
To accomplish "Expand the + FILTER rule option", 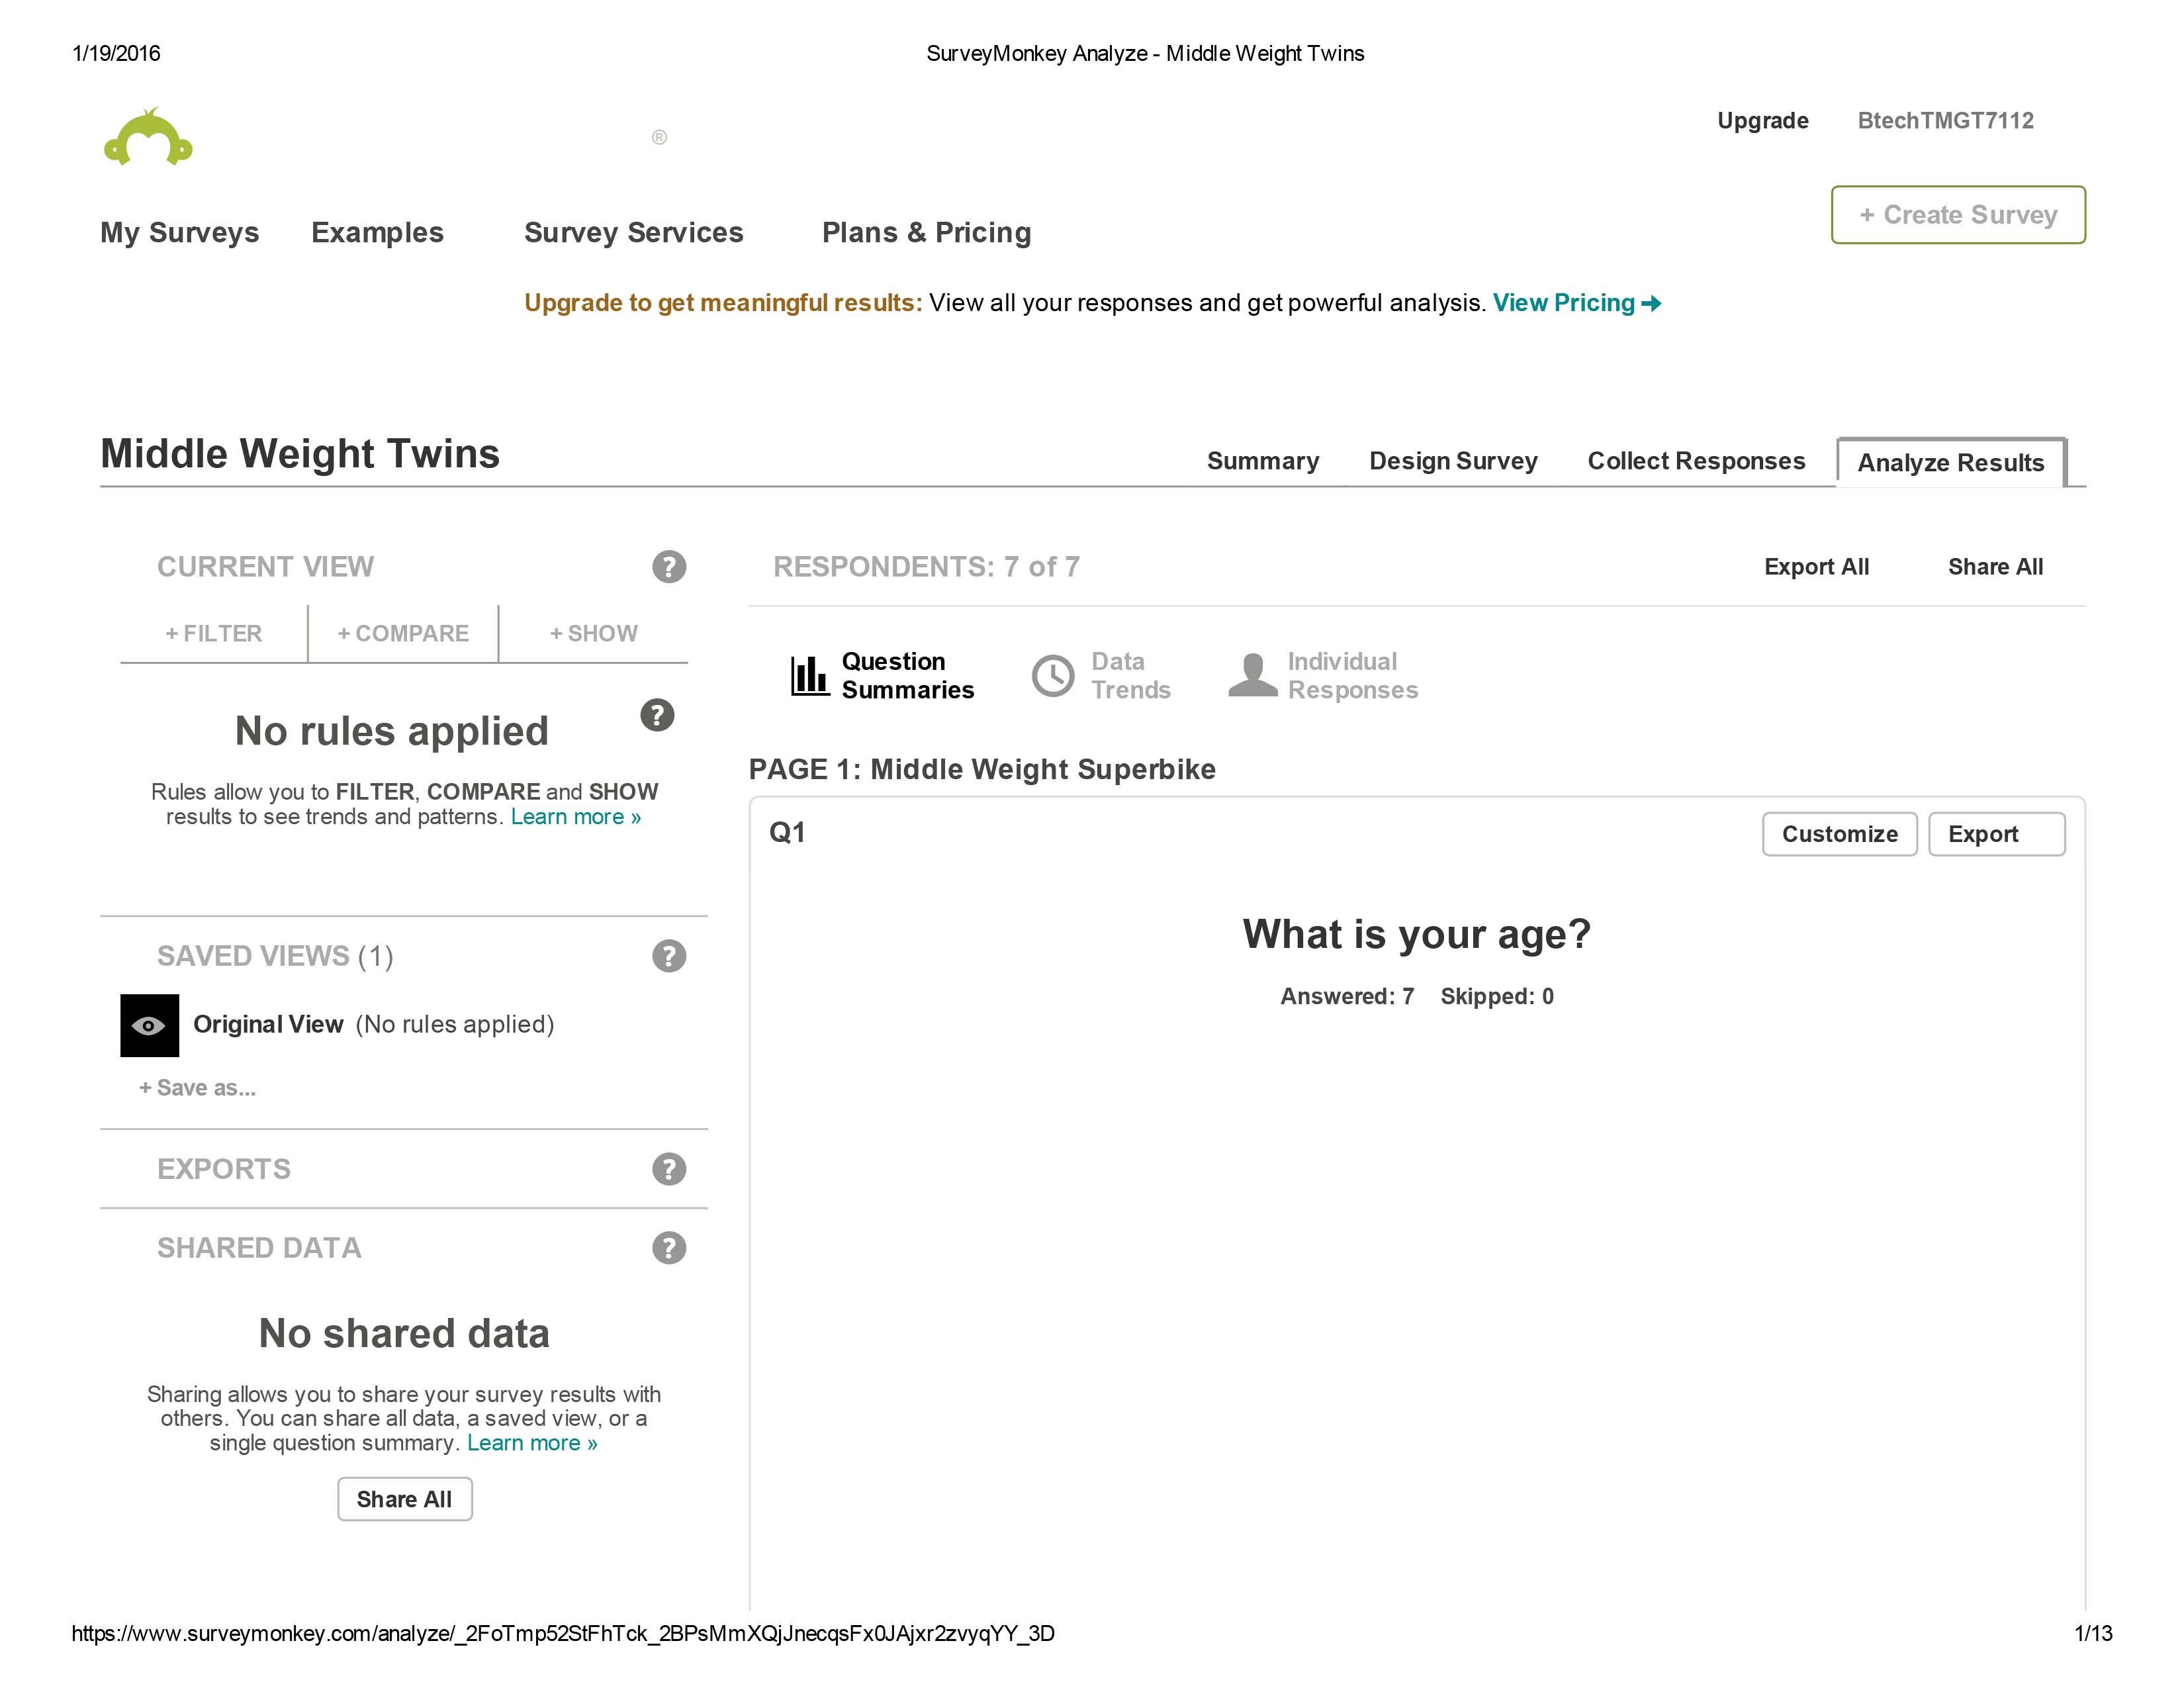I will point(214,633).
